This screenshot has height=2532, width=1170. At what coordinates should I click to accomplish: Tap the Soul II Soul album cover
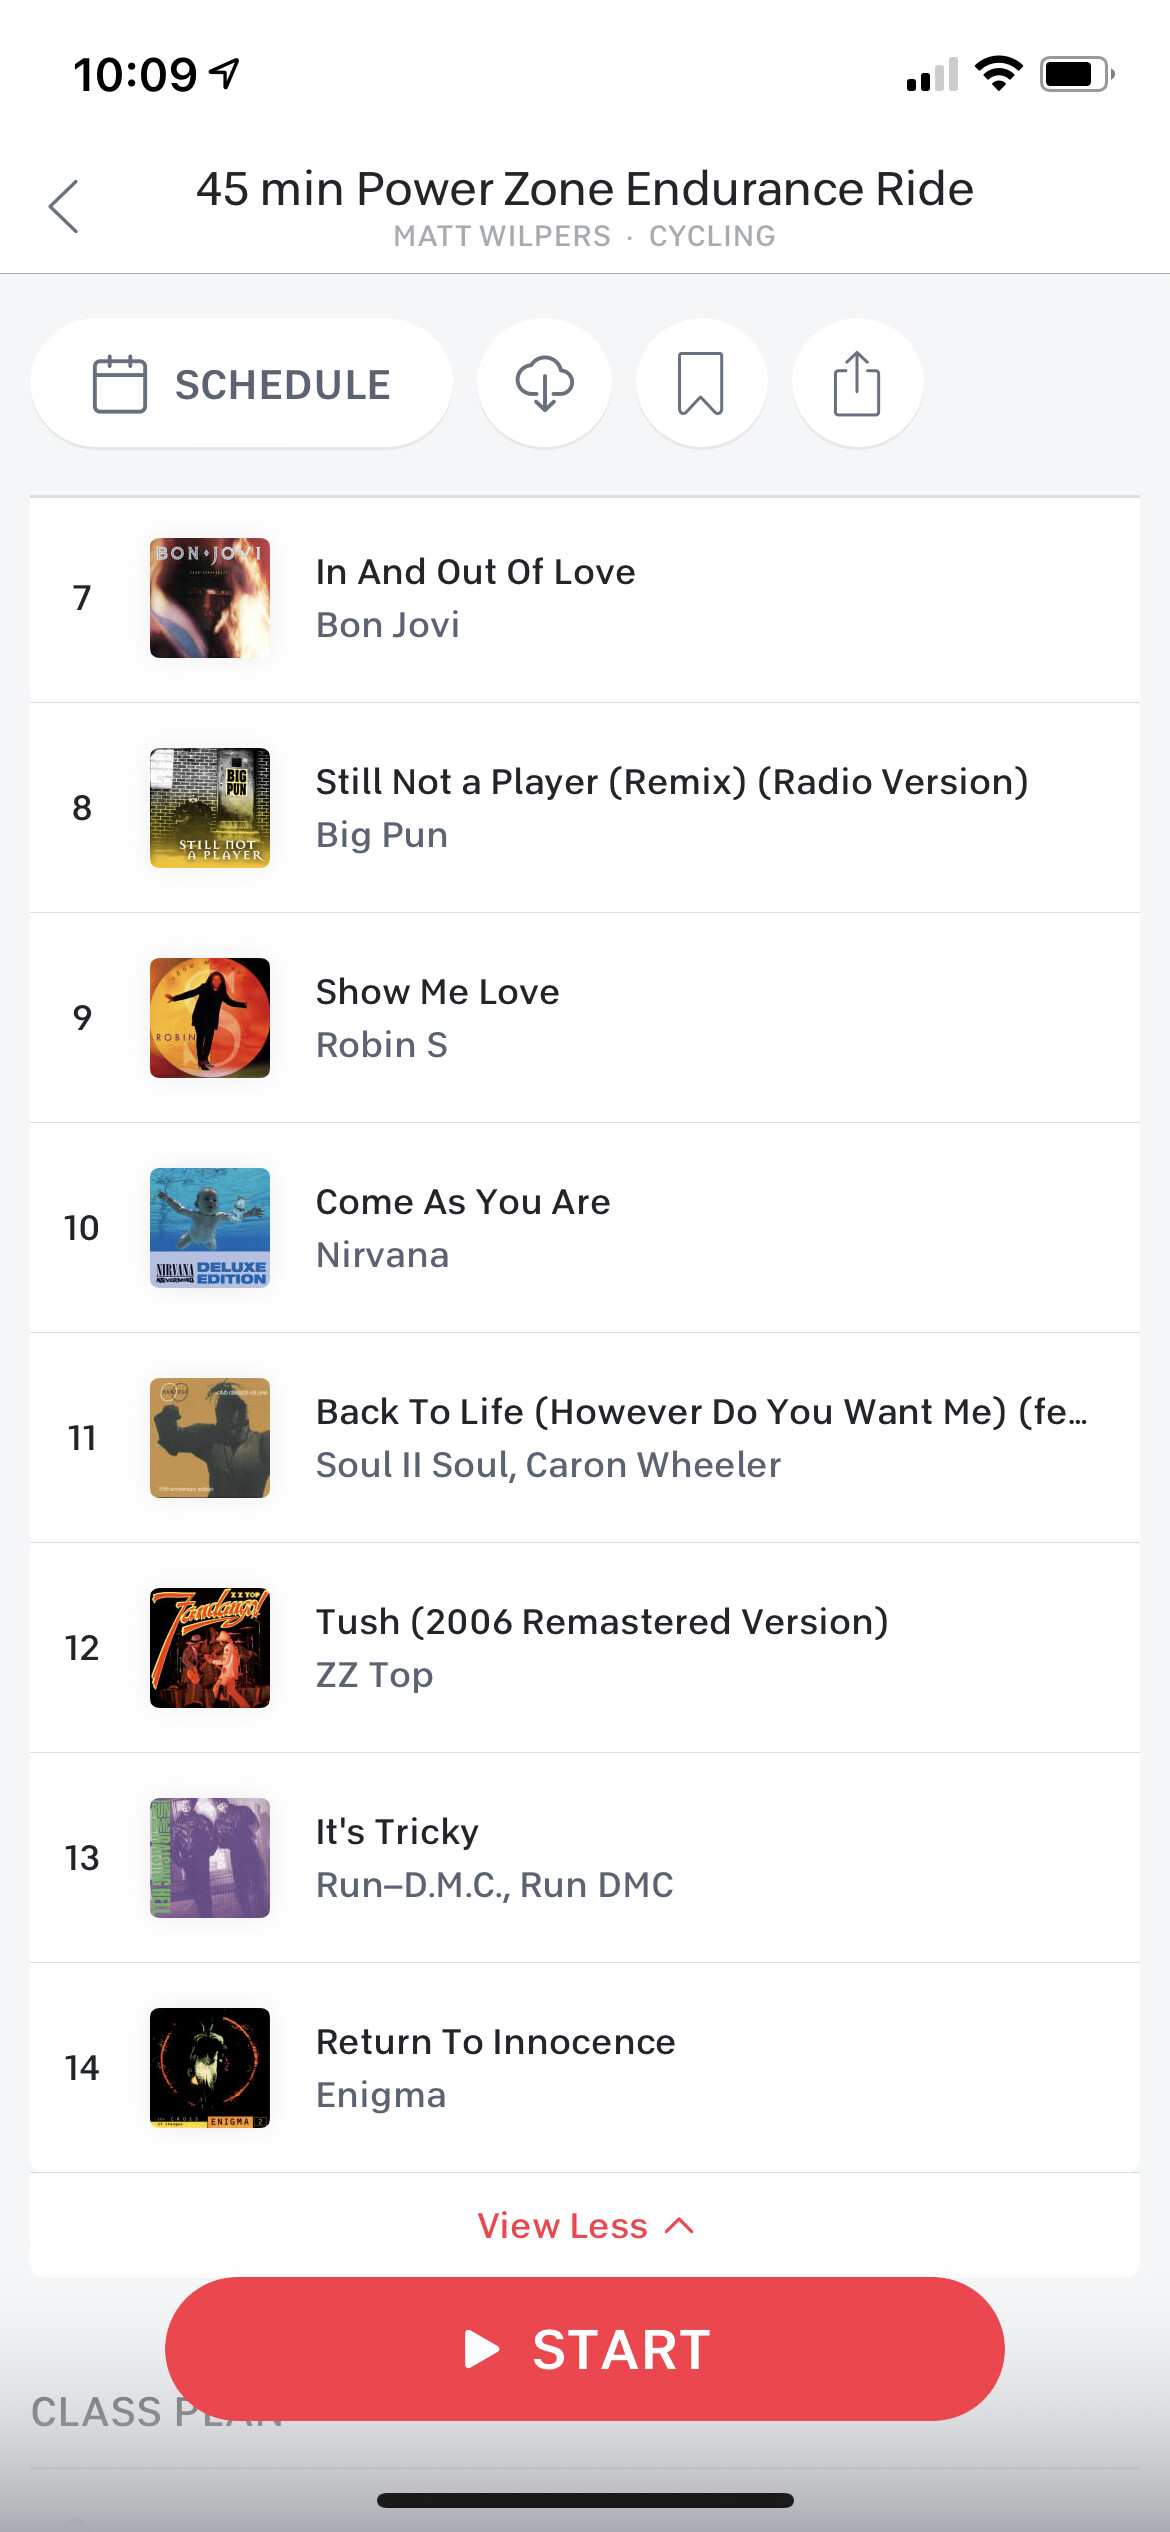[210, 1438]
